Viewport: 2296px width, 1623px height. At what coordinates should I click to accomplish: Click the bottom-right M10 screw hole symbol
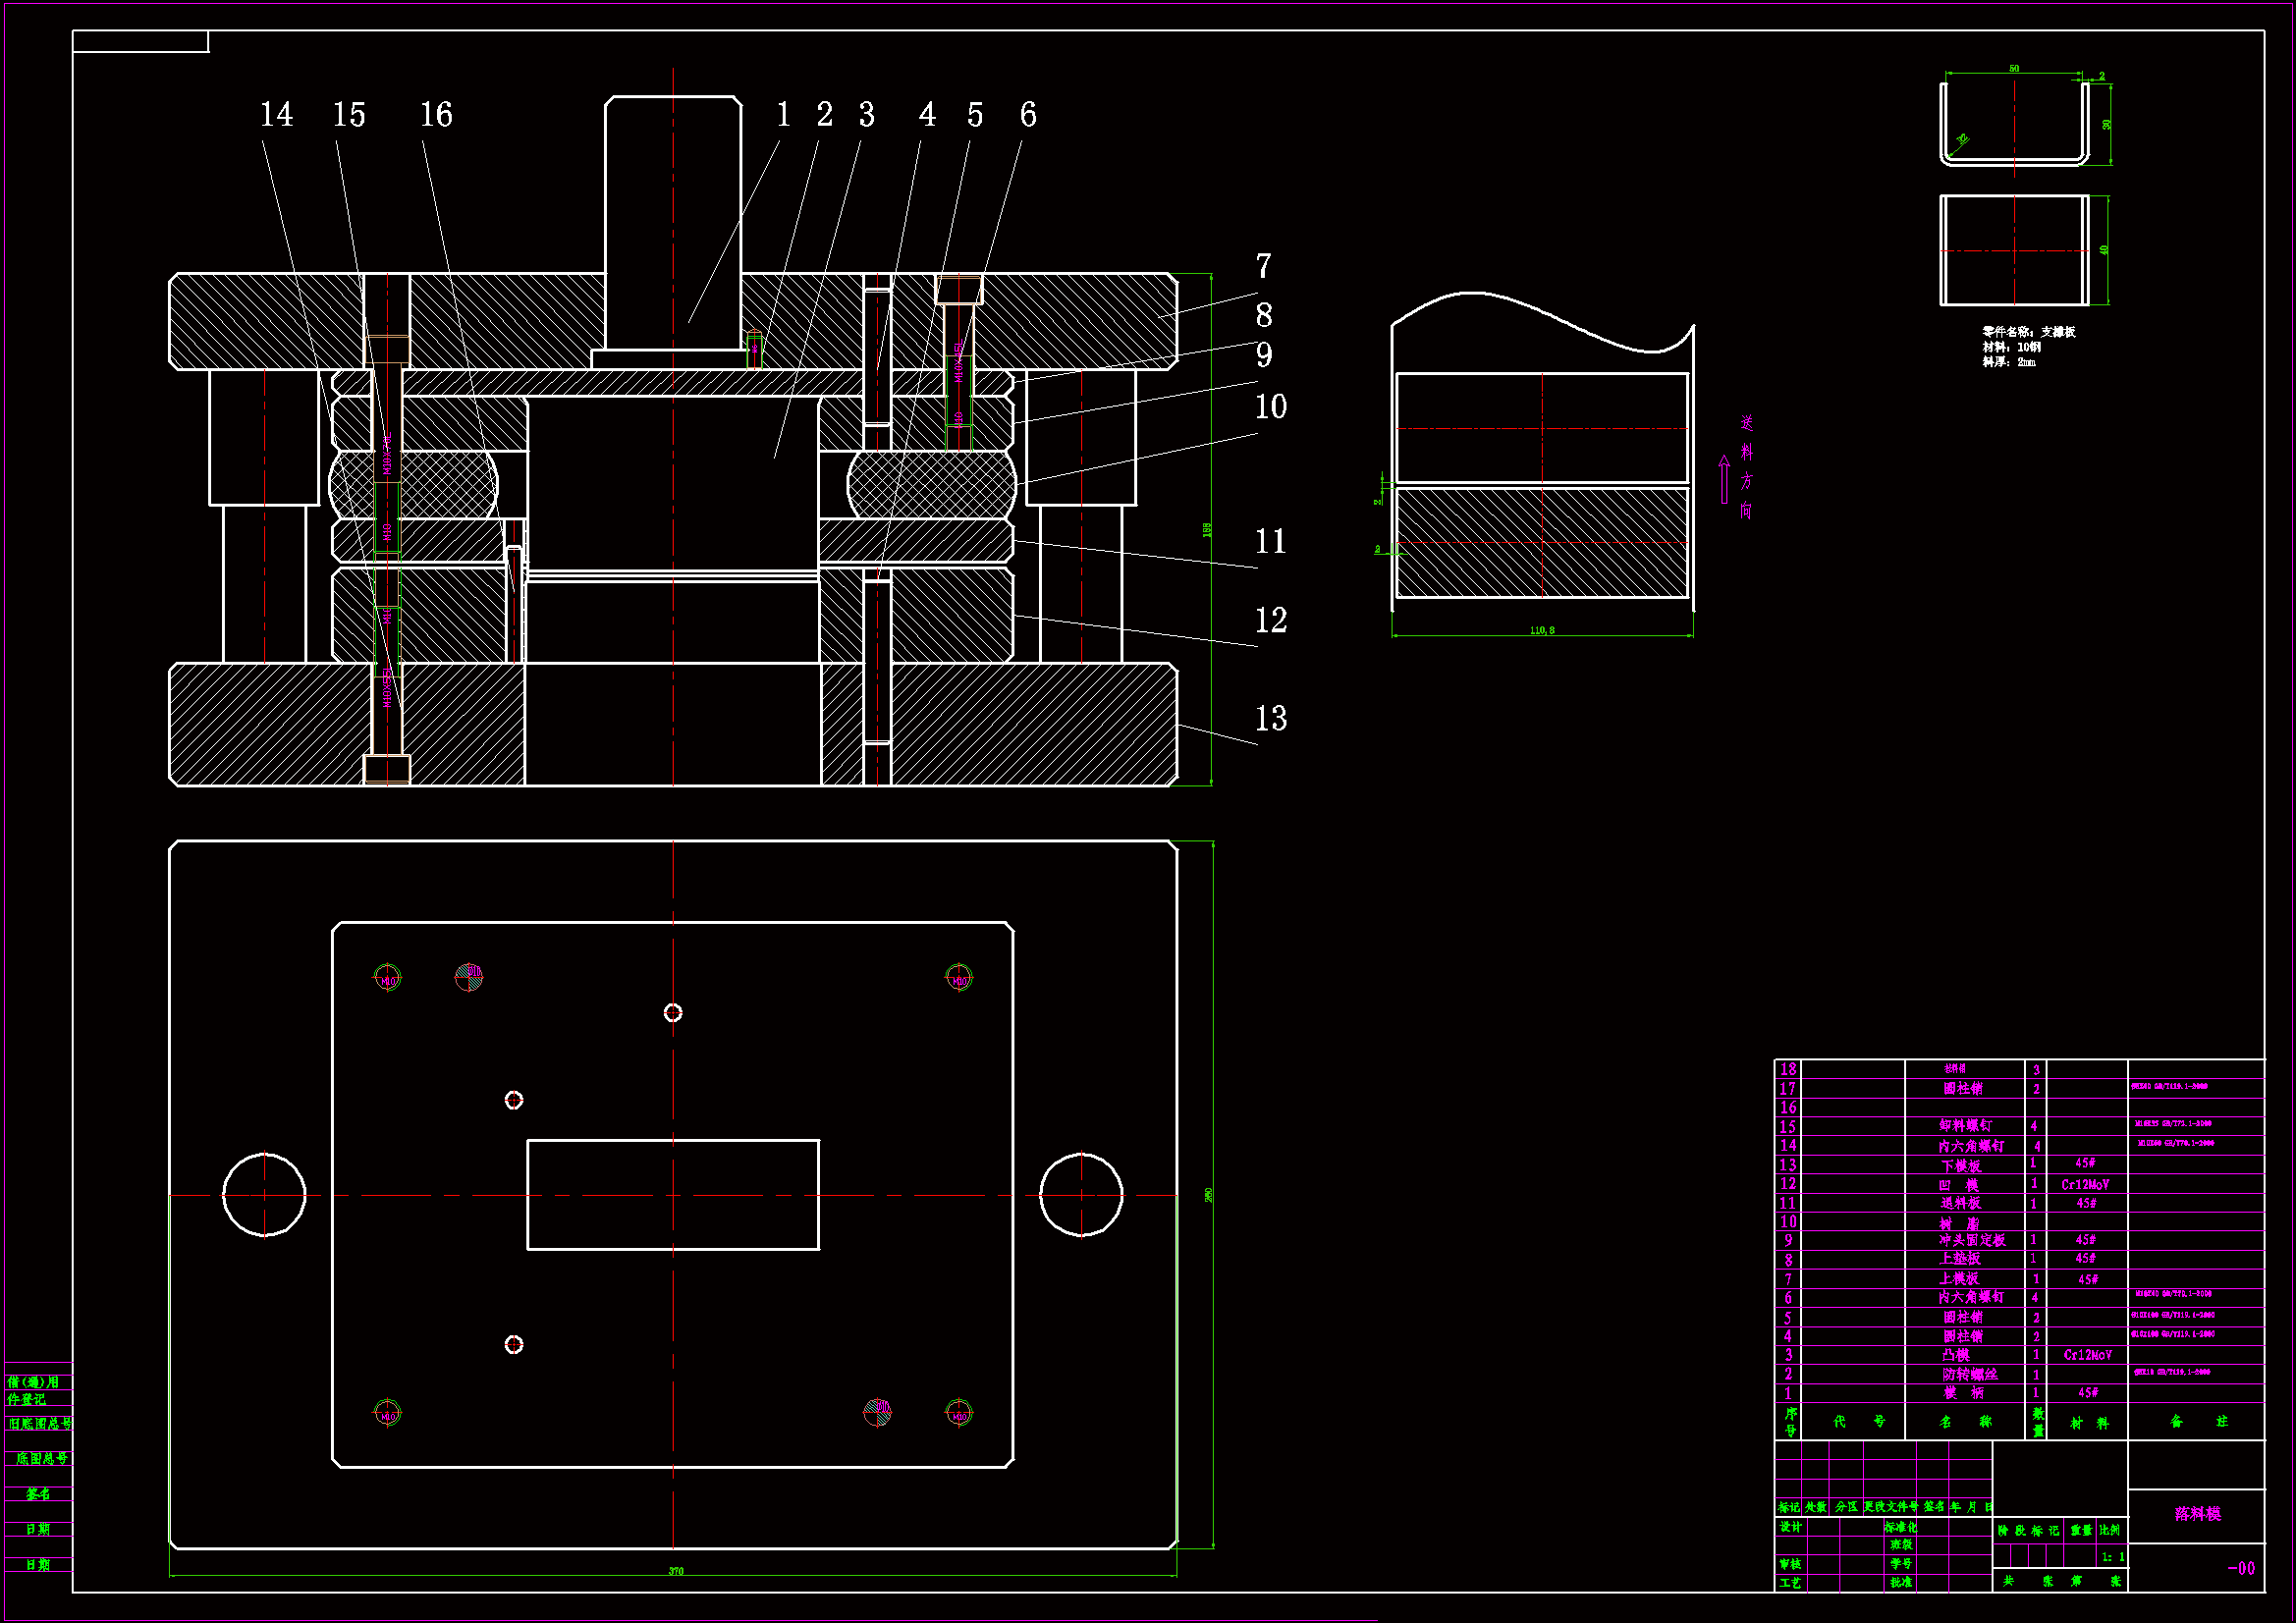pyautogui.click(x=959, y=1413)
